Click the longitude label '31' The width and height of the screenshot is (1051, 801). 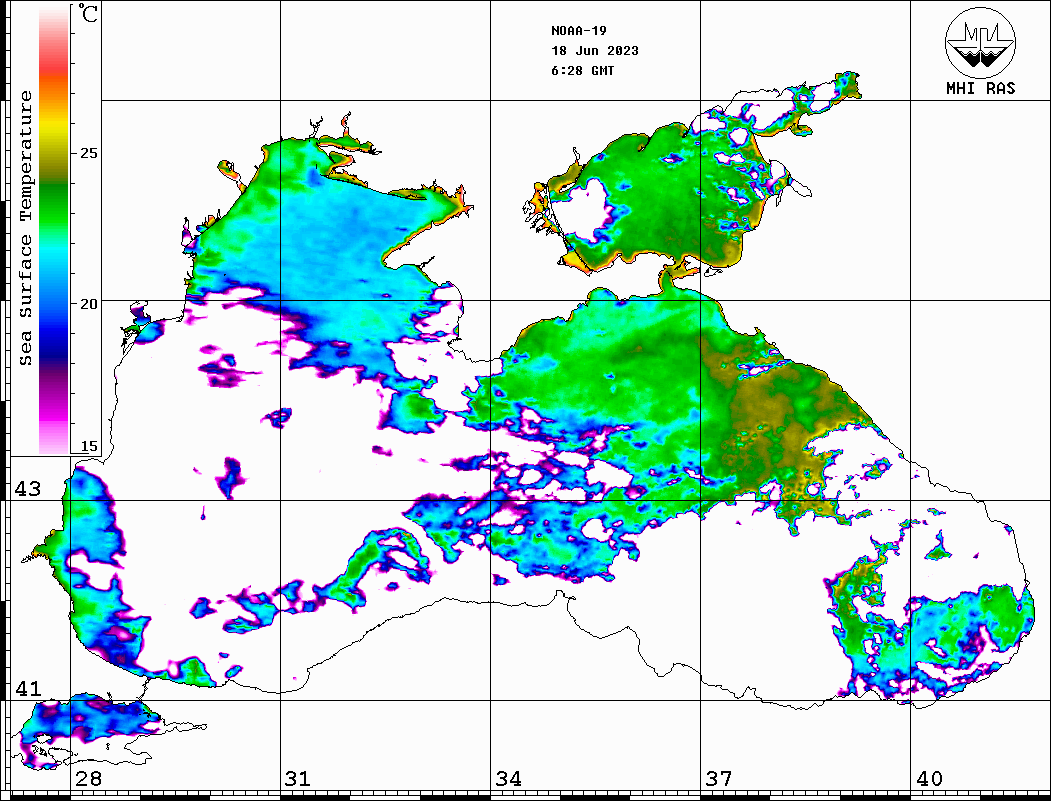(298, 779)
